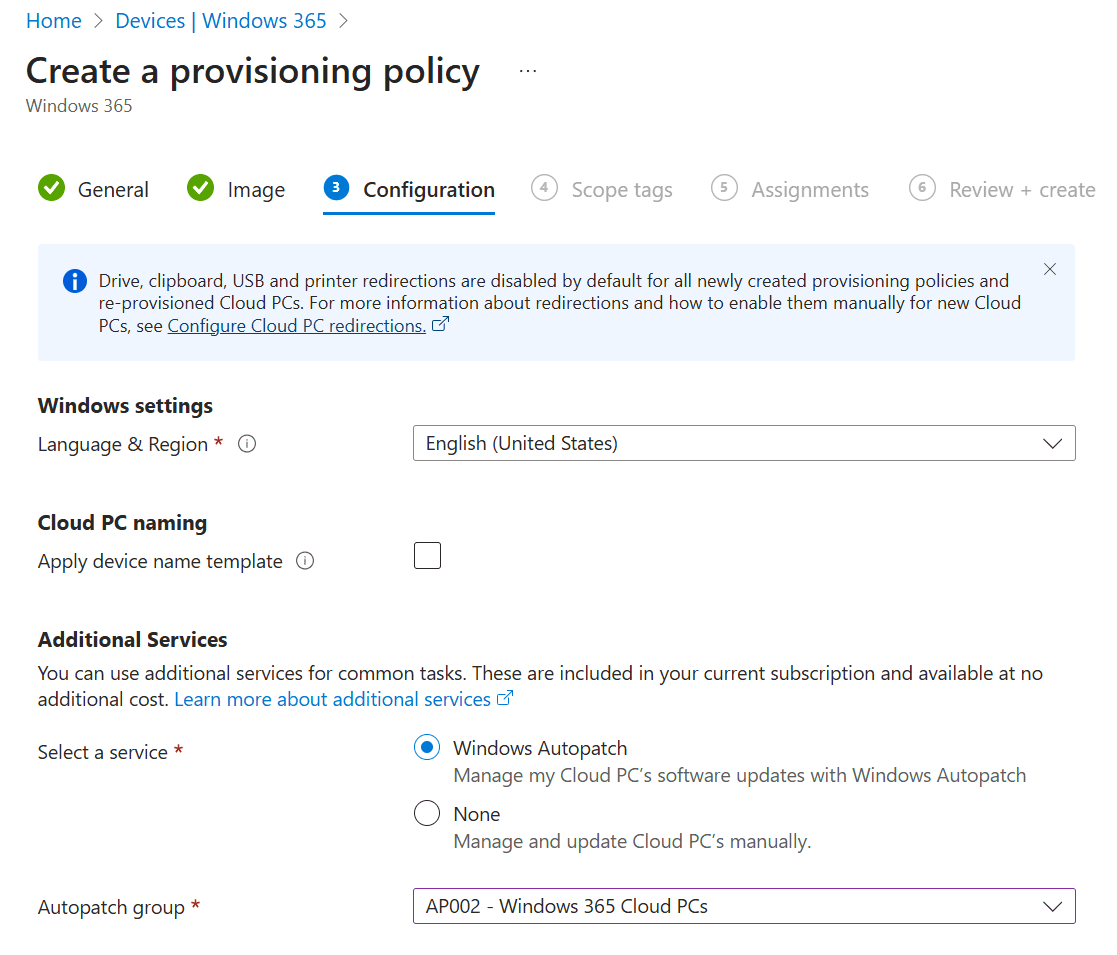Click the ellipsis next to page title

click(528, 71)
